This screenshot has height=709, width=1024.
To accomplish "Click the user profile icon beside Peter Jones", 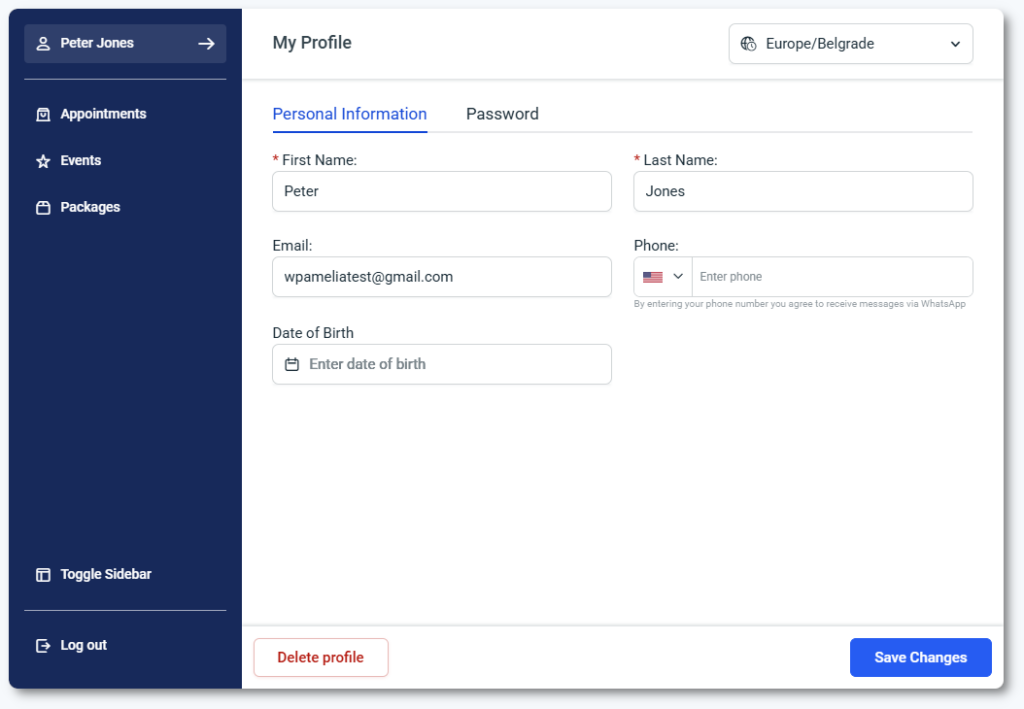I will click(x=43, y=44).
